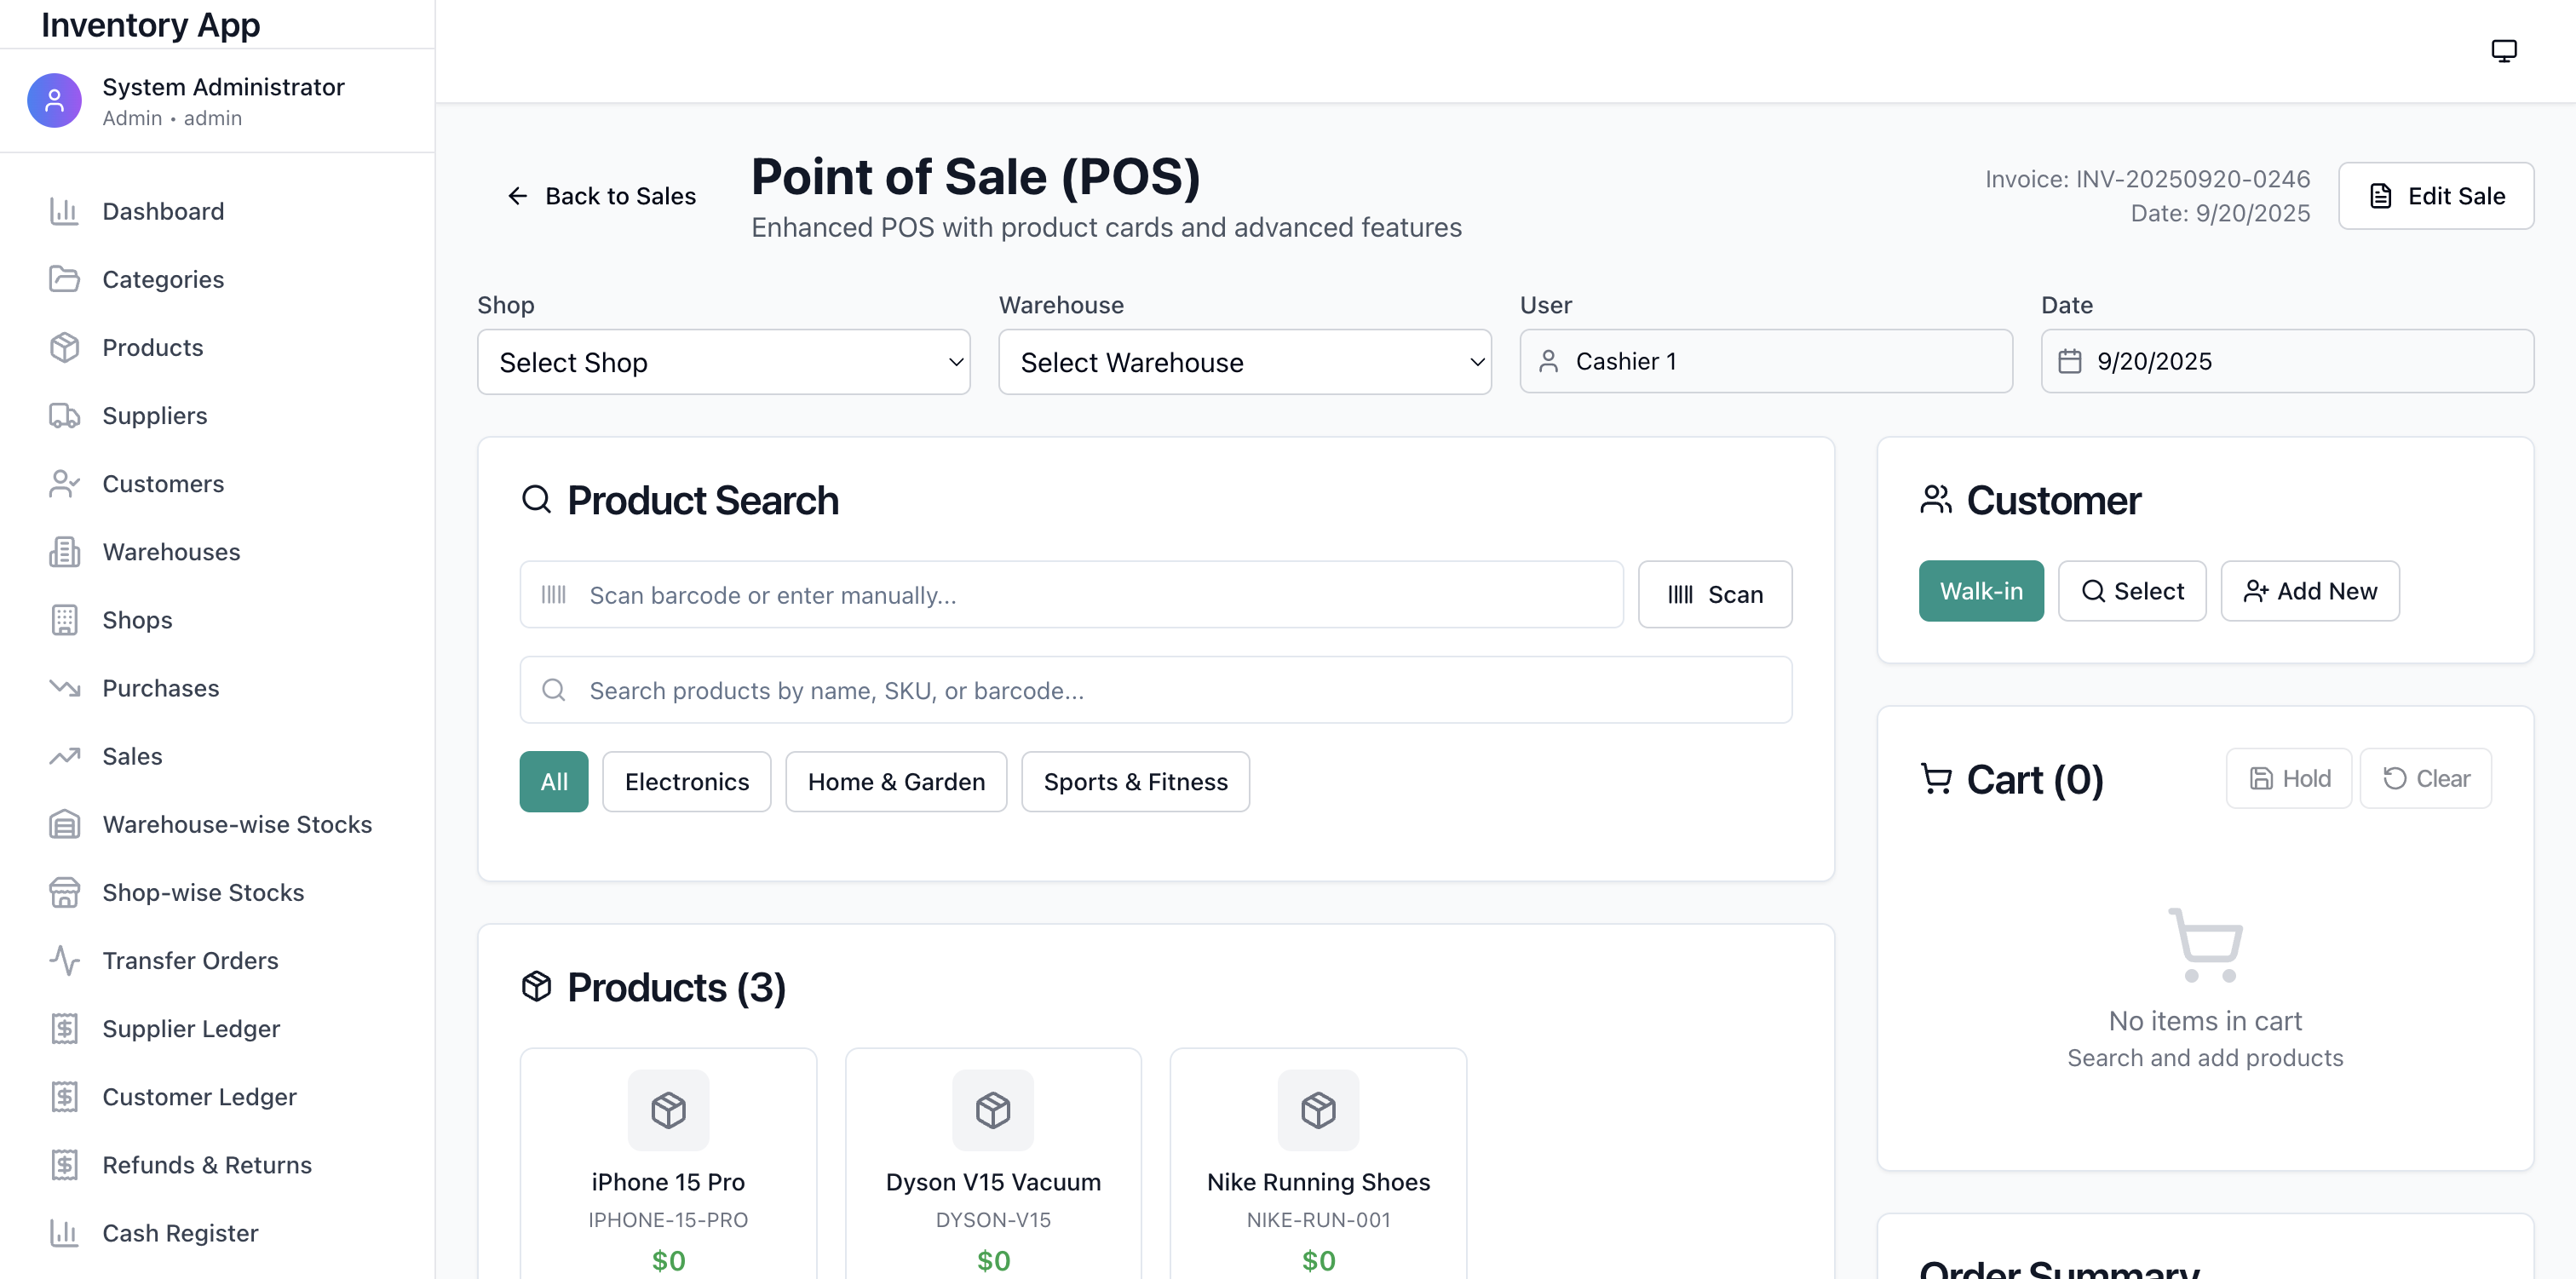Click the Purchases trending-down icon
2576x1279 pixels.
64,688
